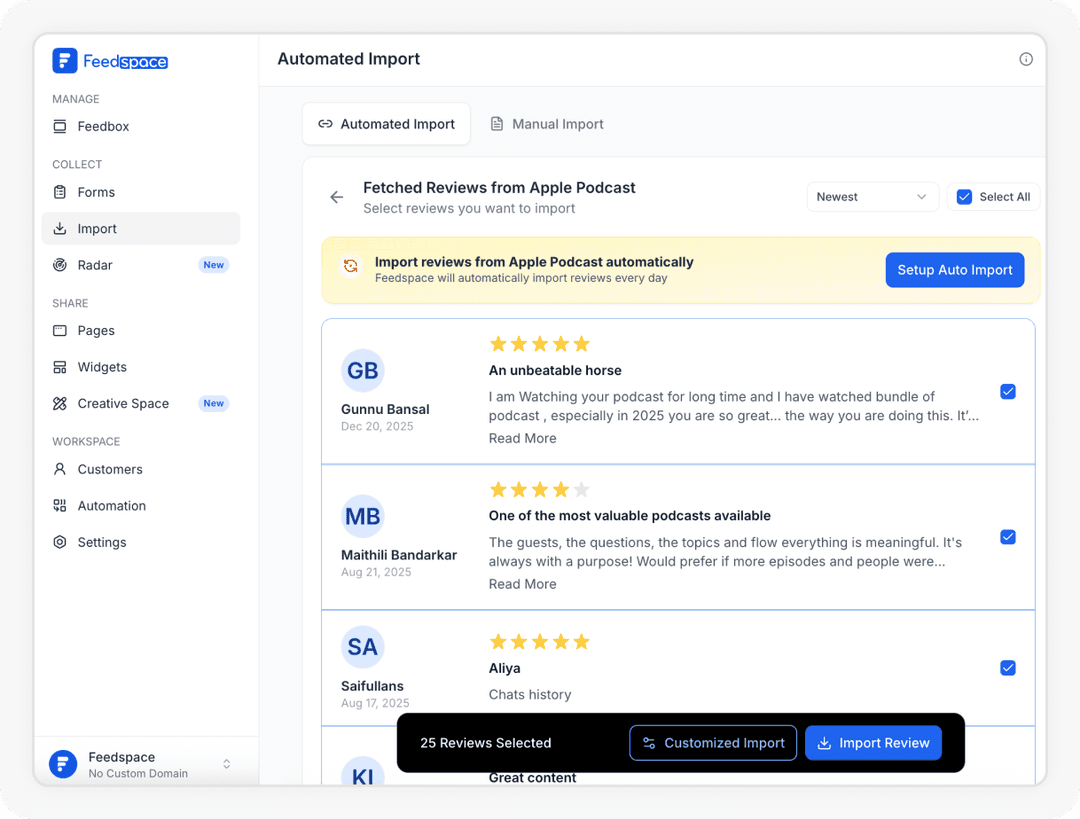1080x819 pixels.
Task: Click the four-star rating on Maithili's review
Action: [540, 490]
